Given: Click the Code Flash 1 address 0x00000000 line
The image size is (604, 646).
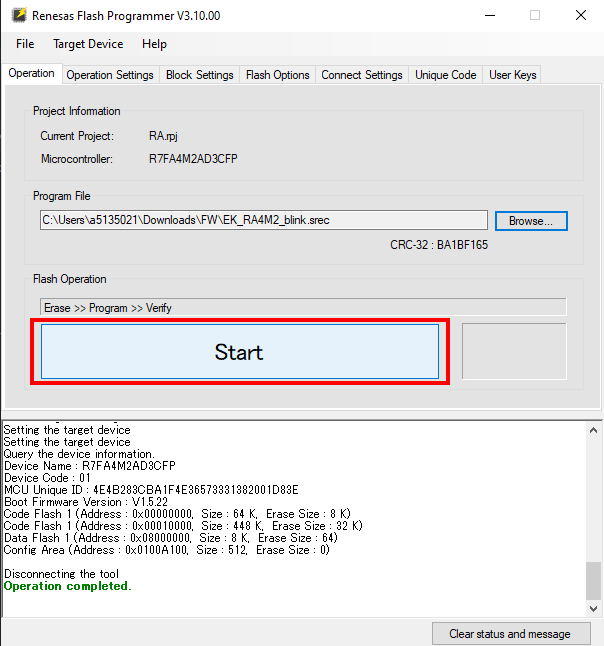Looking at the screenshot, I should click(177, 514).
